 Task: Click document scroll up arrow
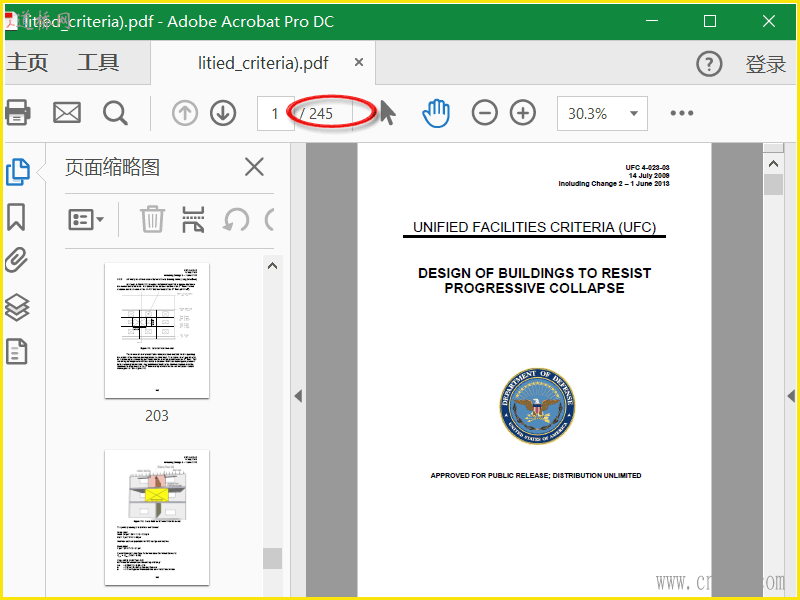[773, 164]
